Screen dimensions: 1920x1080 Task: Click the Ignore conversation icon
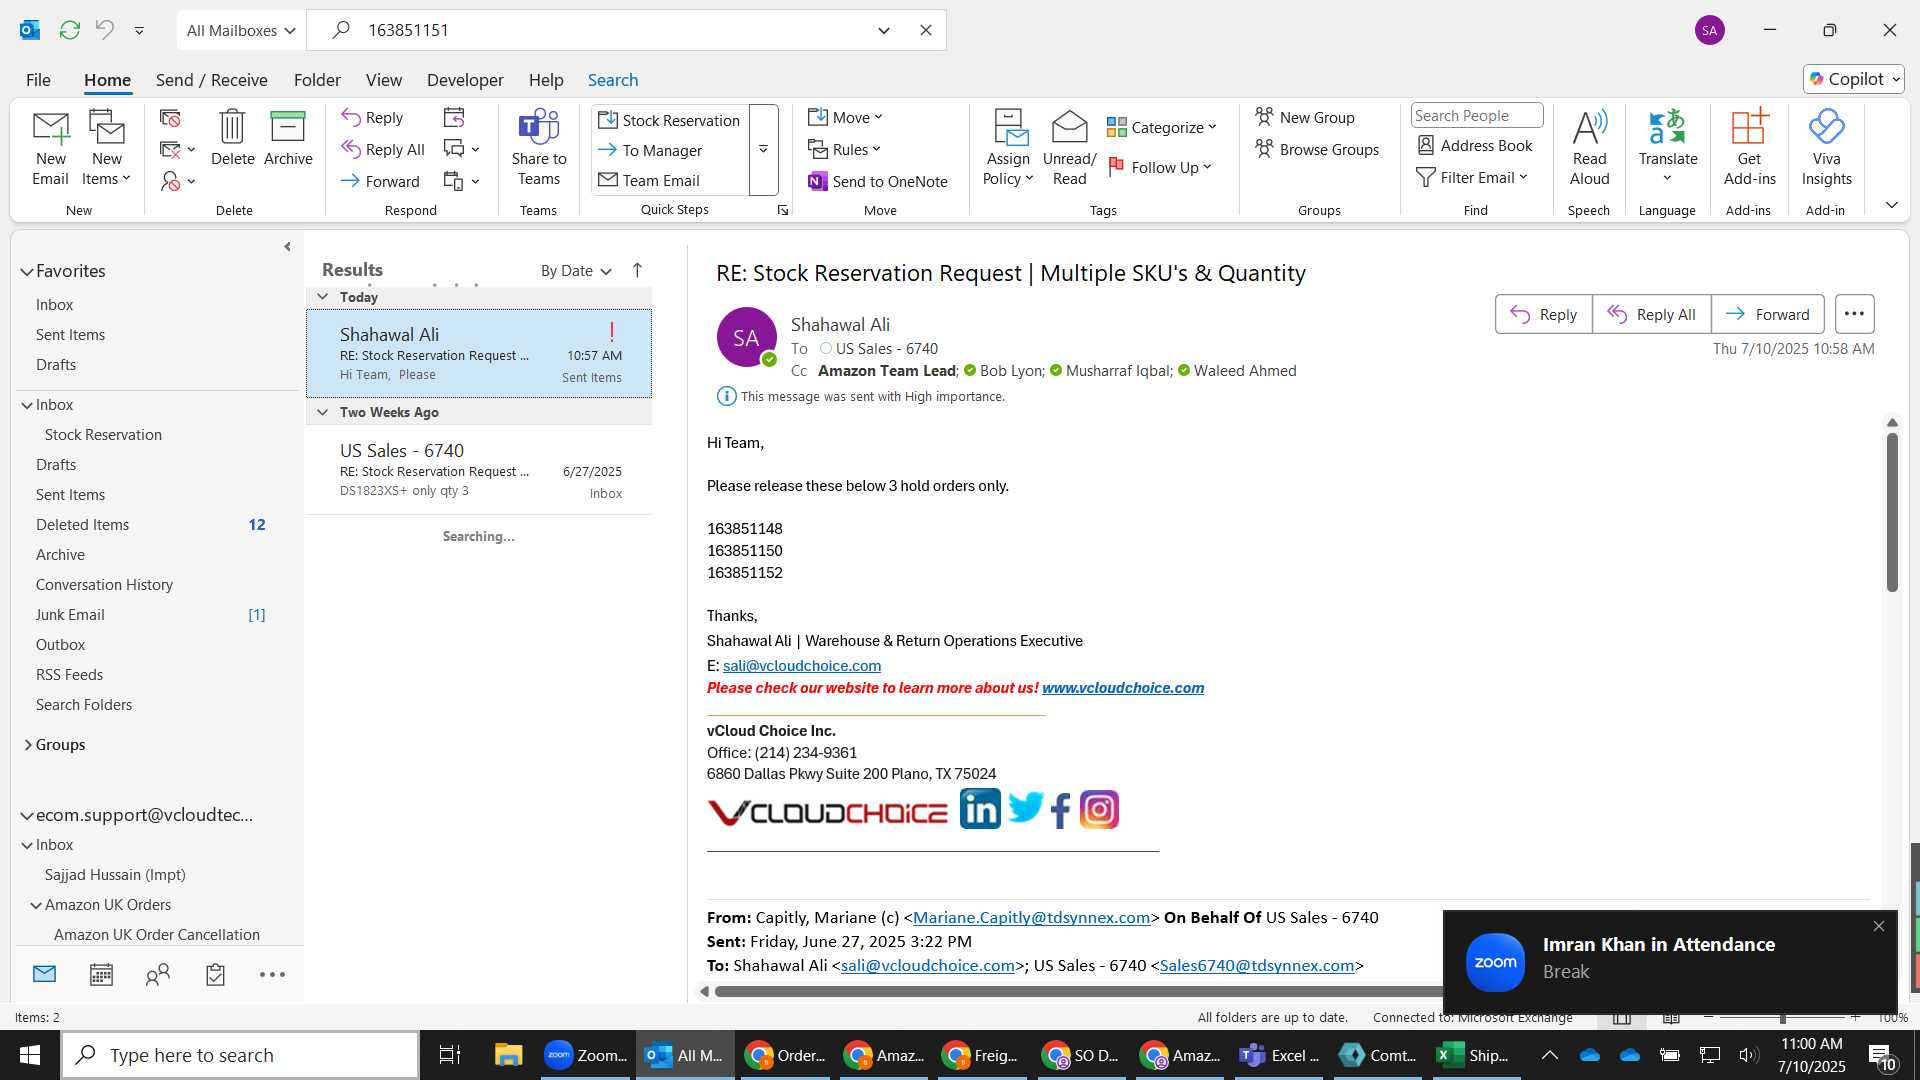[171, 118]
